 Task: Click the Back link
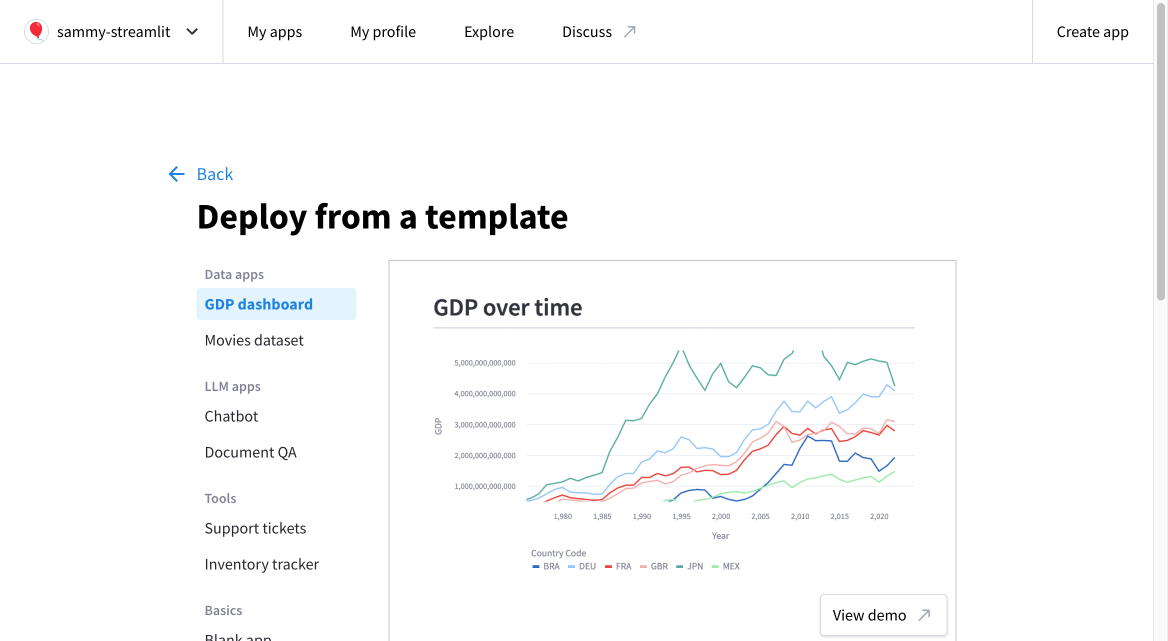click(x=213, y=173)
